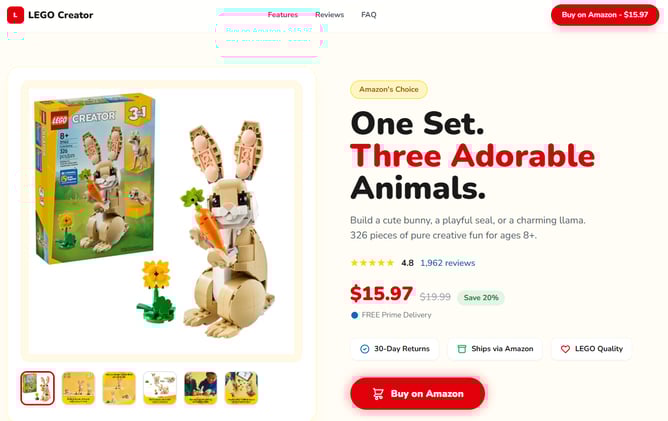
Task: Click the LEGO Quality heart icon
Action: [565, 349]
